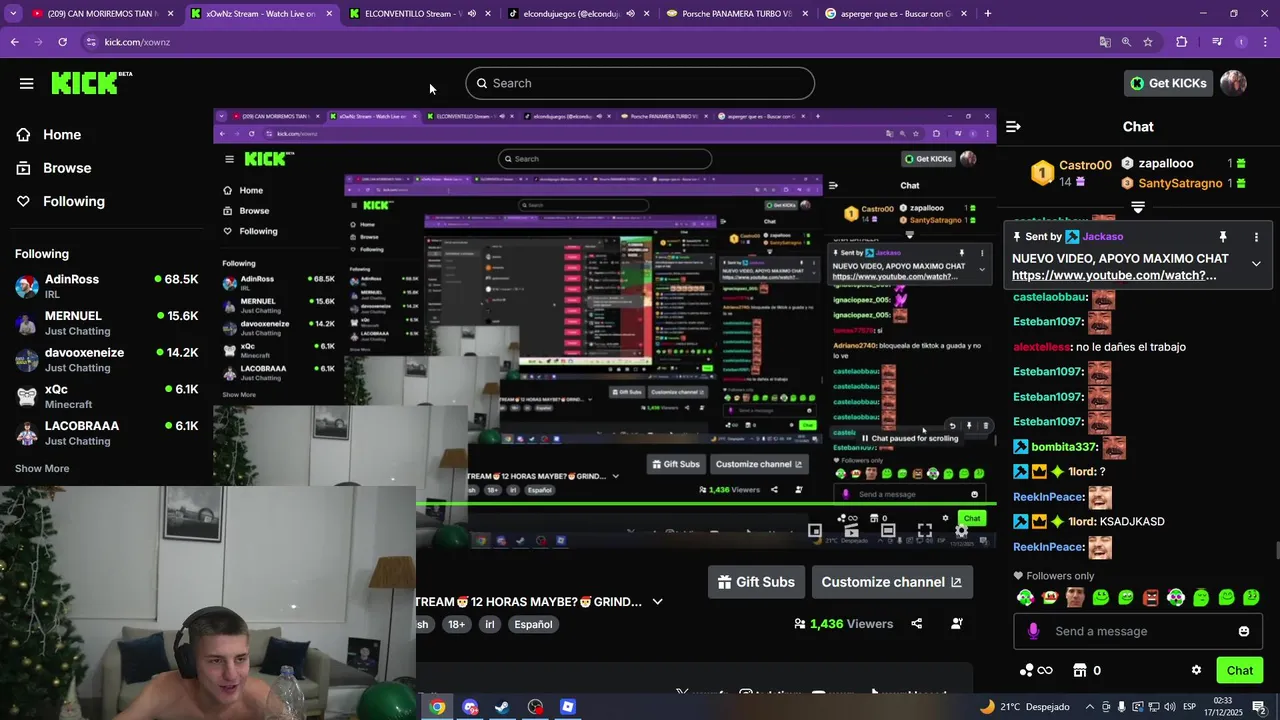Open OBS Studio from the taskbar
This screenshot has height=720, width=1280.
536,707
